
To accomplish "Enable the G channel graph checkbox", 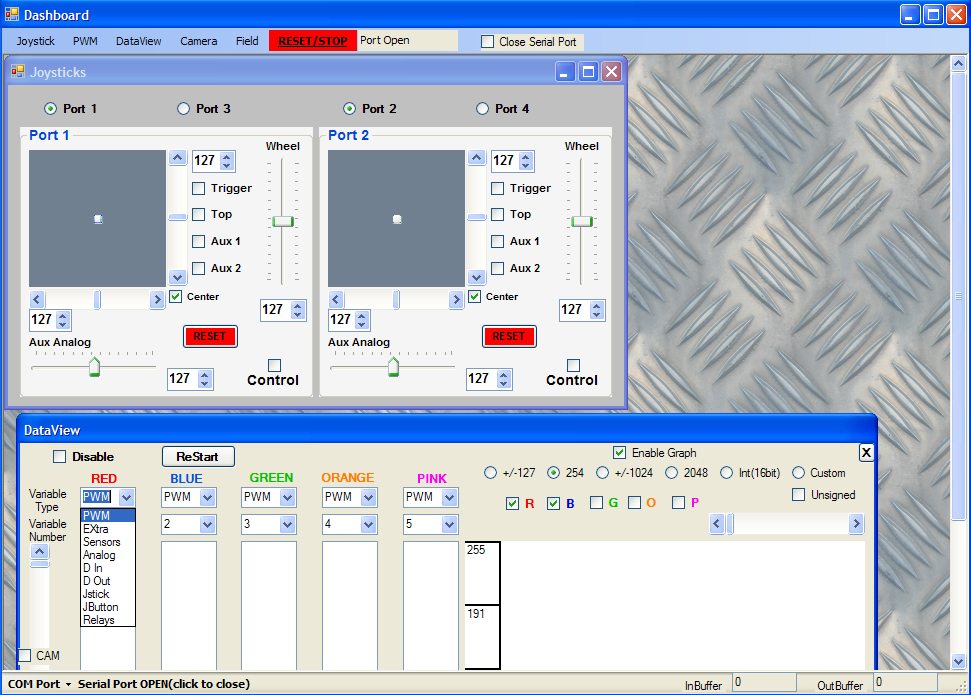I will tap(594, 503).
